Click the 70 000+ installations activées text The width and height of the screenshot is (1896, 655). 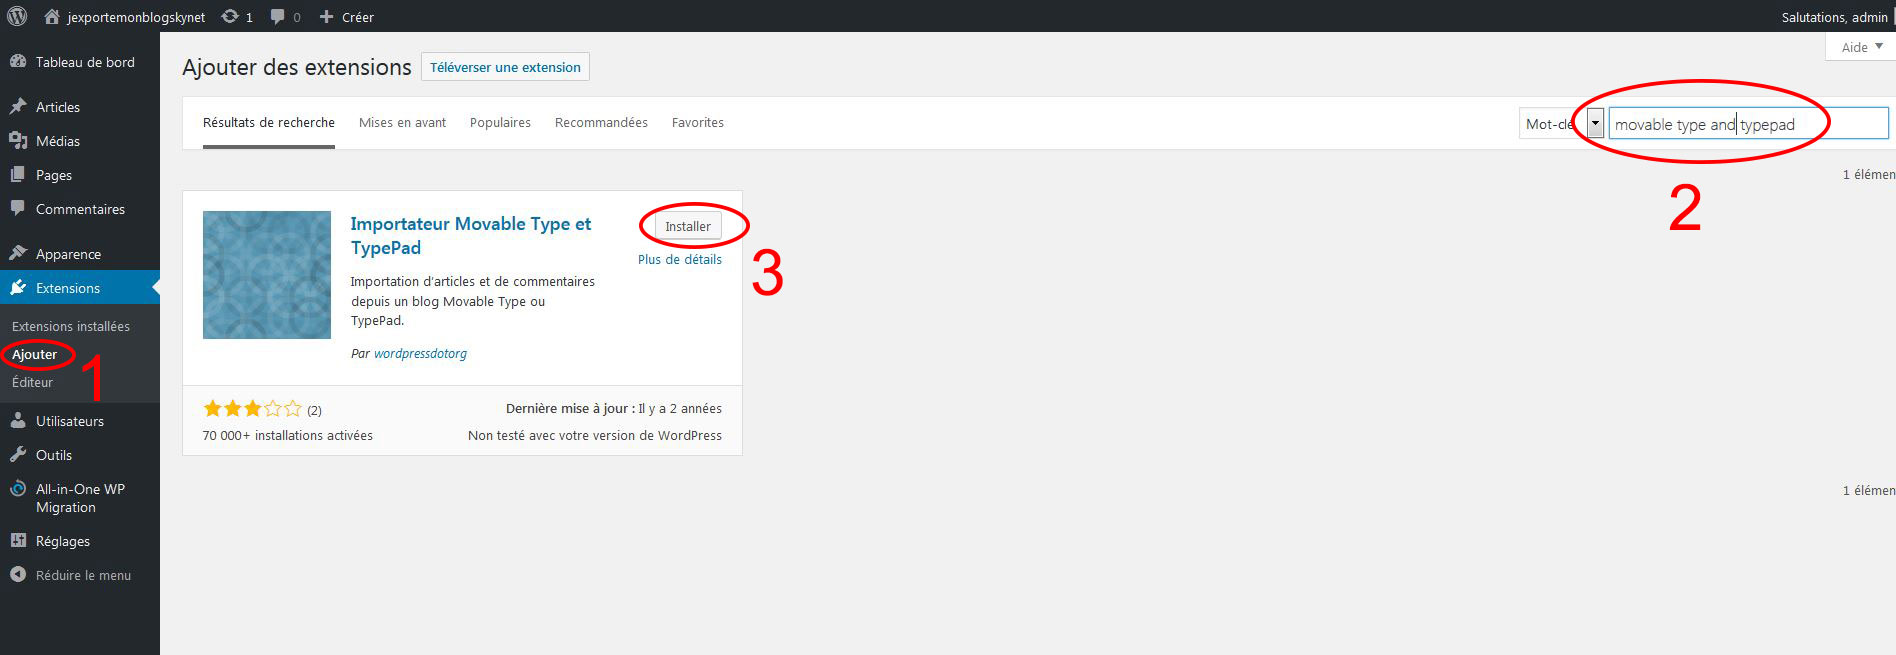[x=288, y=435]
